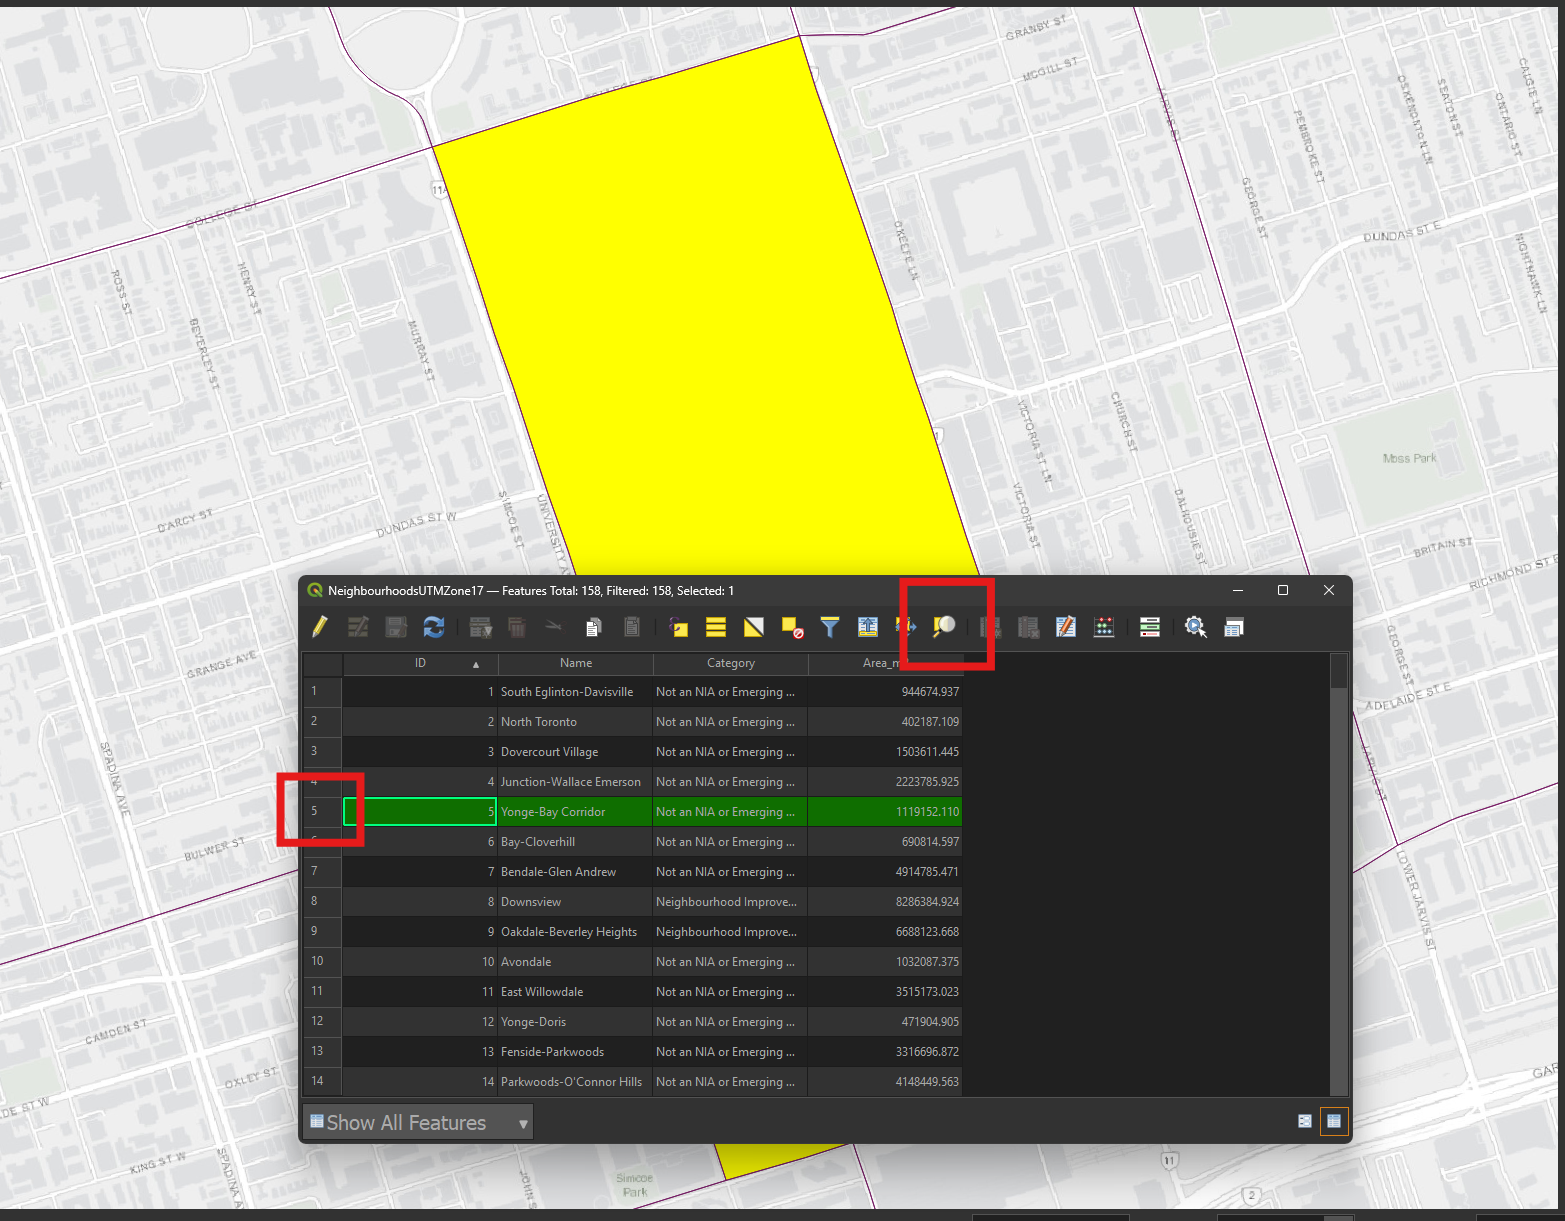Screen dimensions: 1565x1221
Task: Click the Name column header
Action: (x=576, y=663)
